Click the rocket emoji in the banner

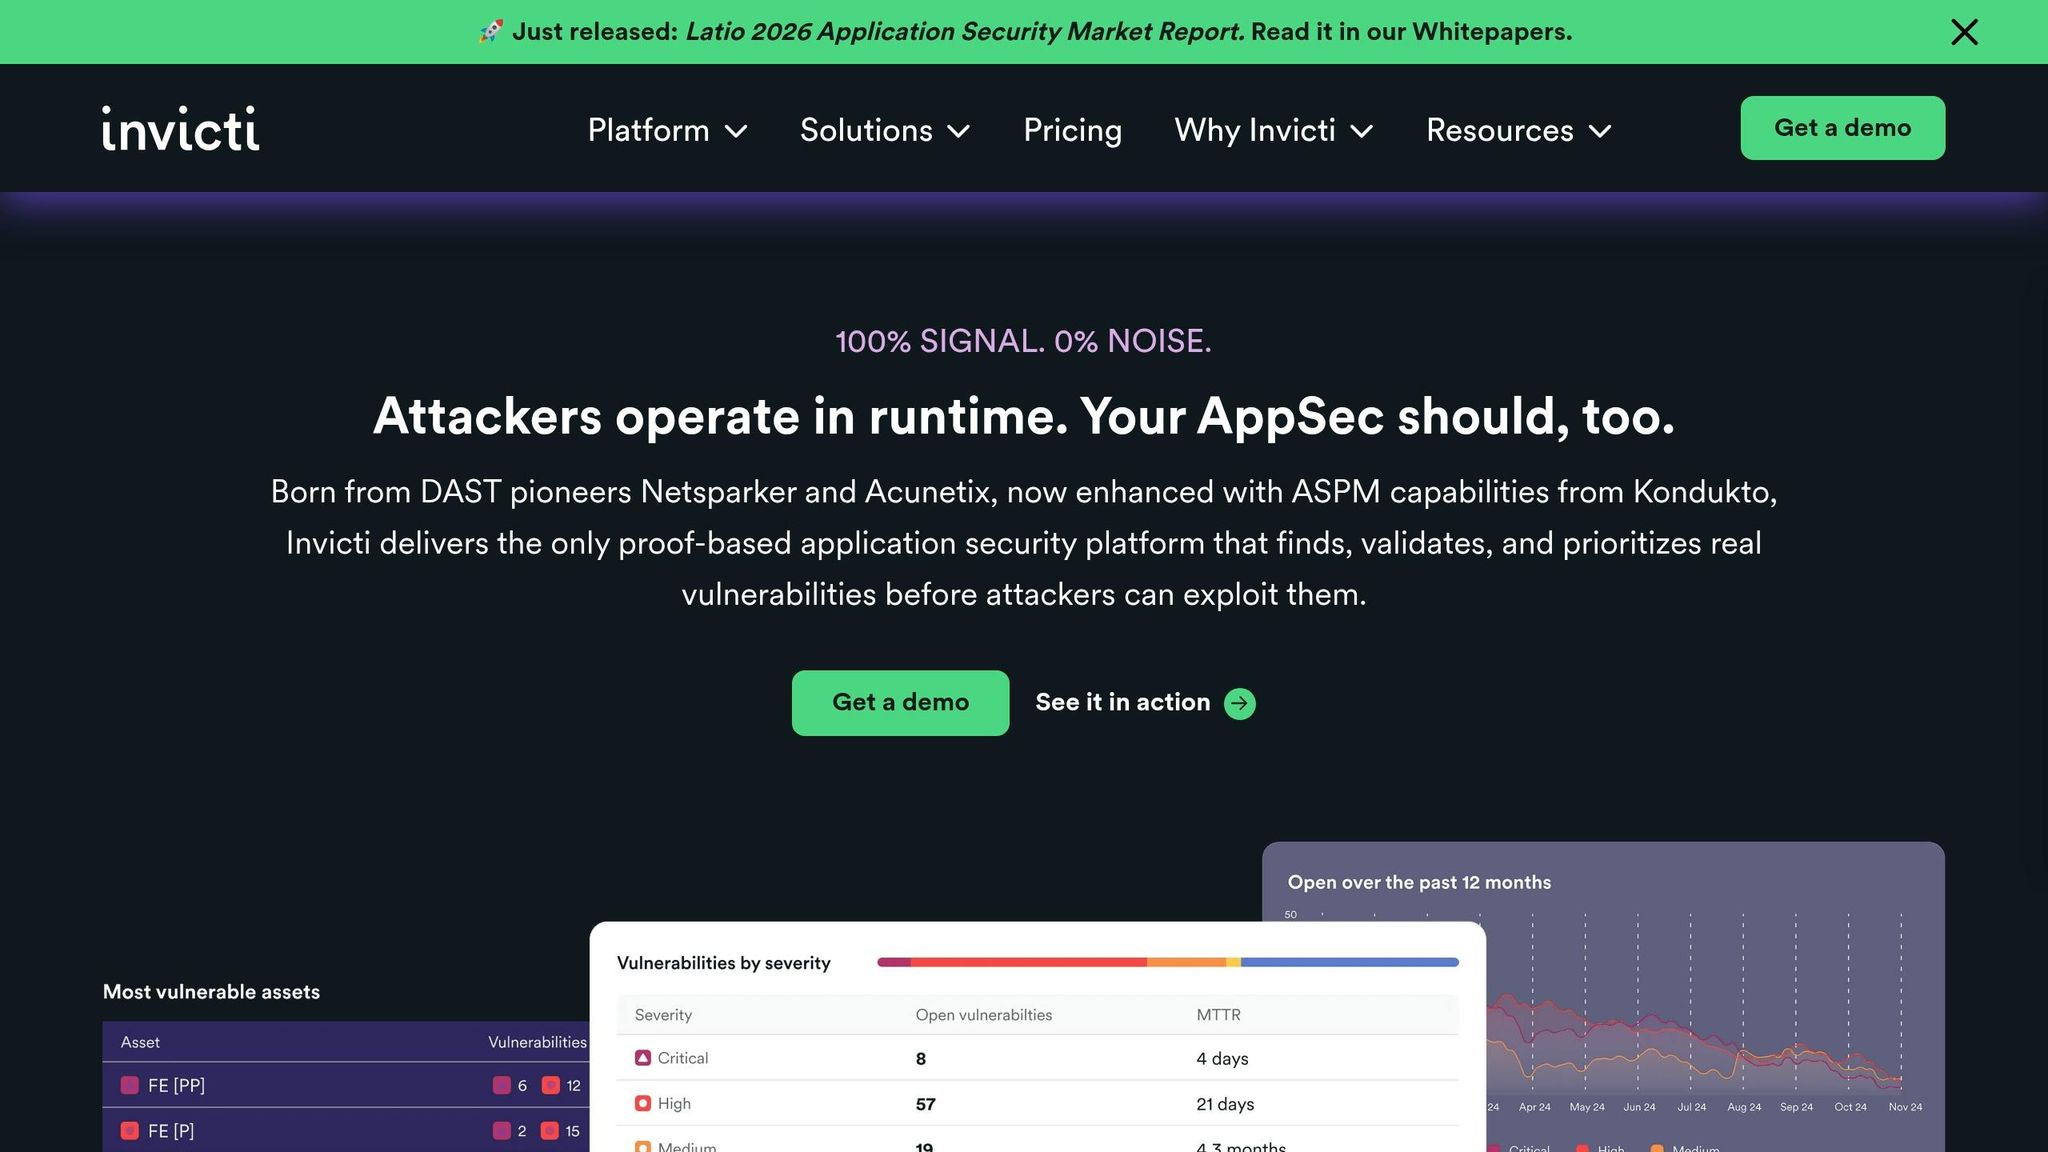pyautogui.click(x=491, y=31)
